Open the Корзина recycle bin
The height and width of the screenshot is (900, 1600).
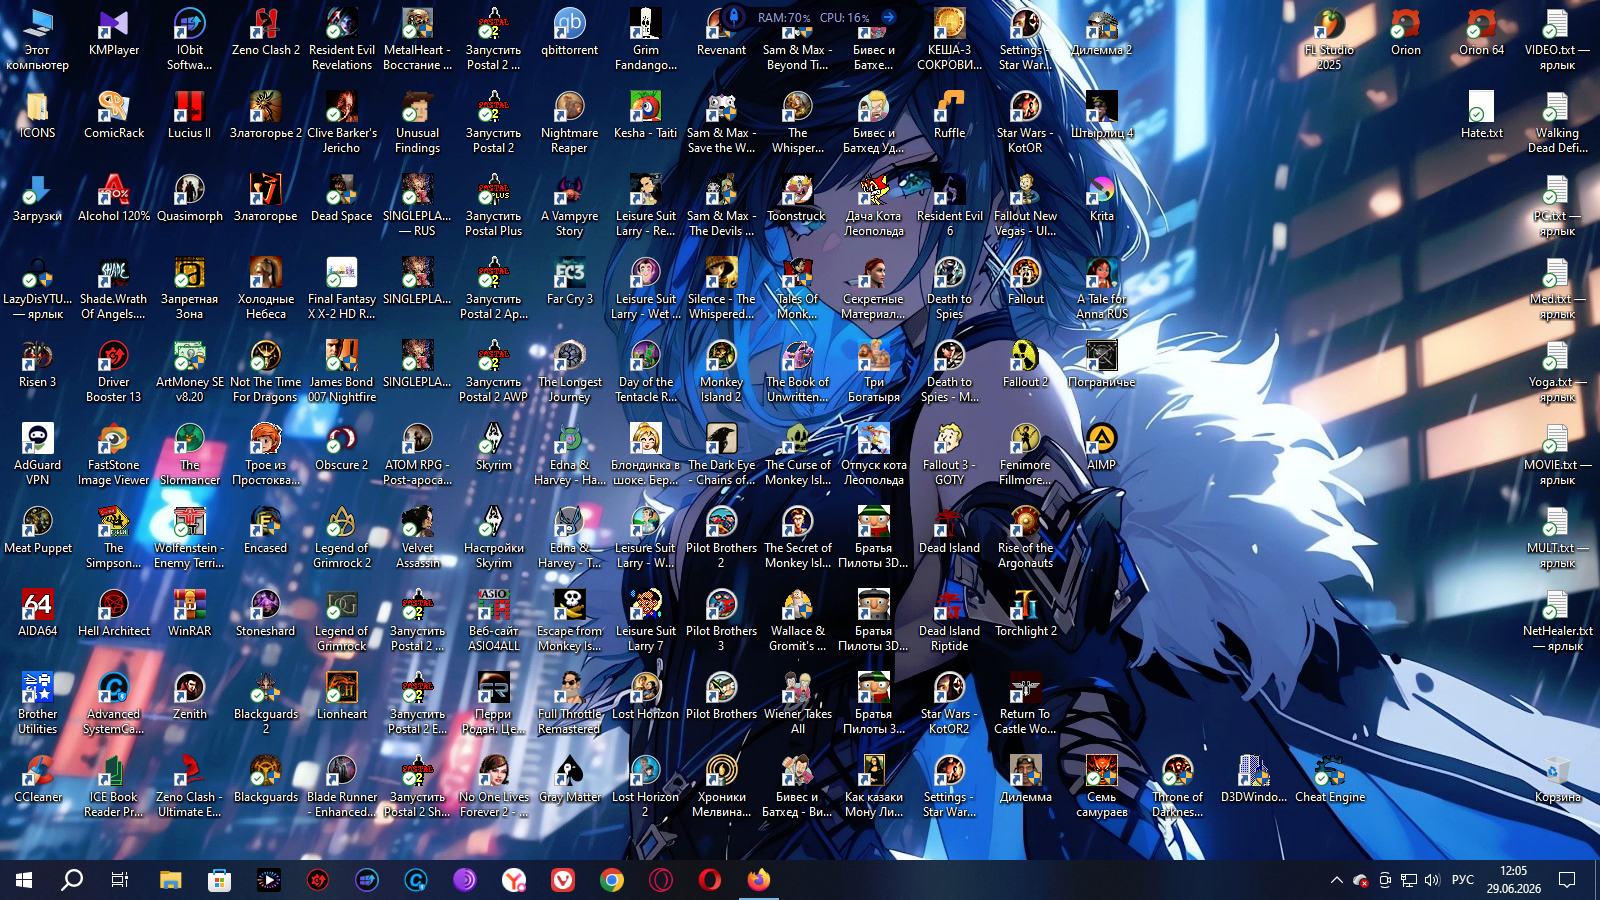[x=1558, y=779]
